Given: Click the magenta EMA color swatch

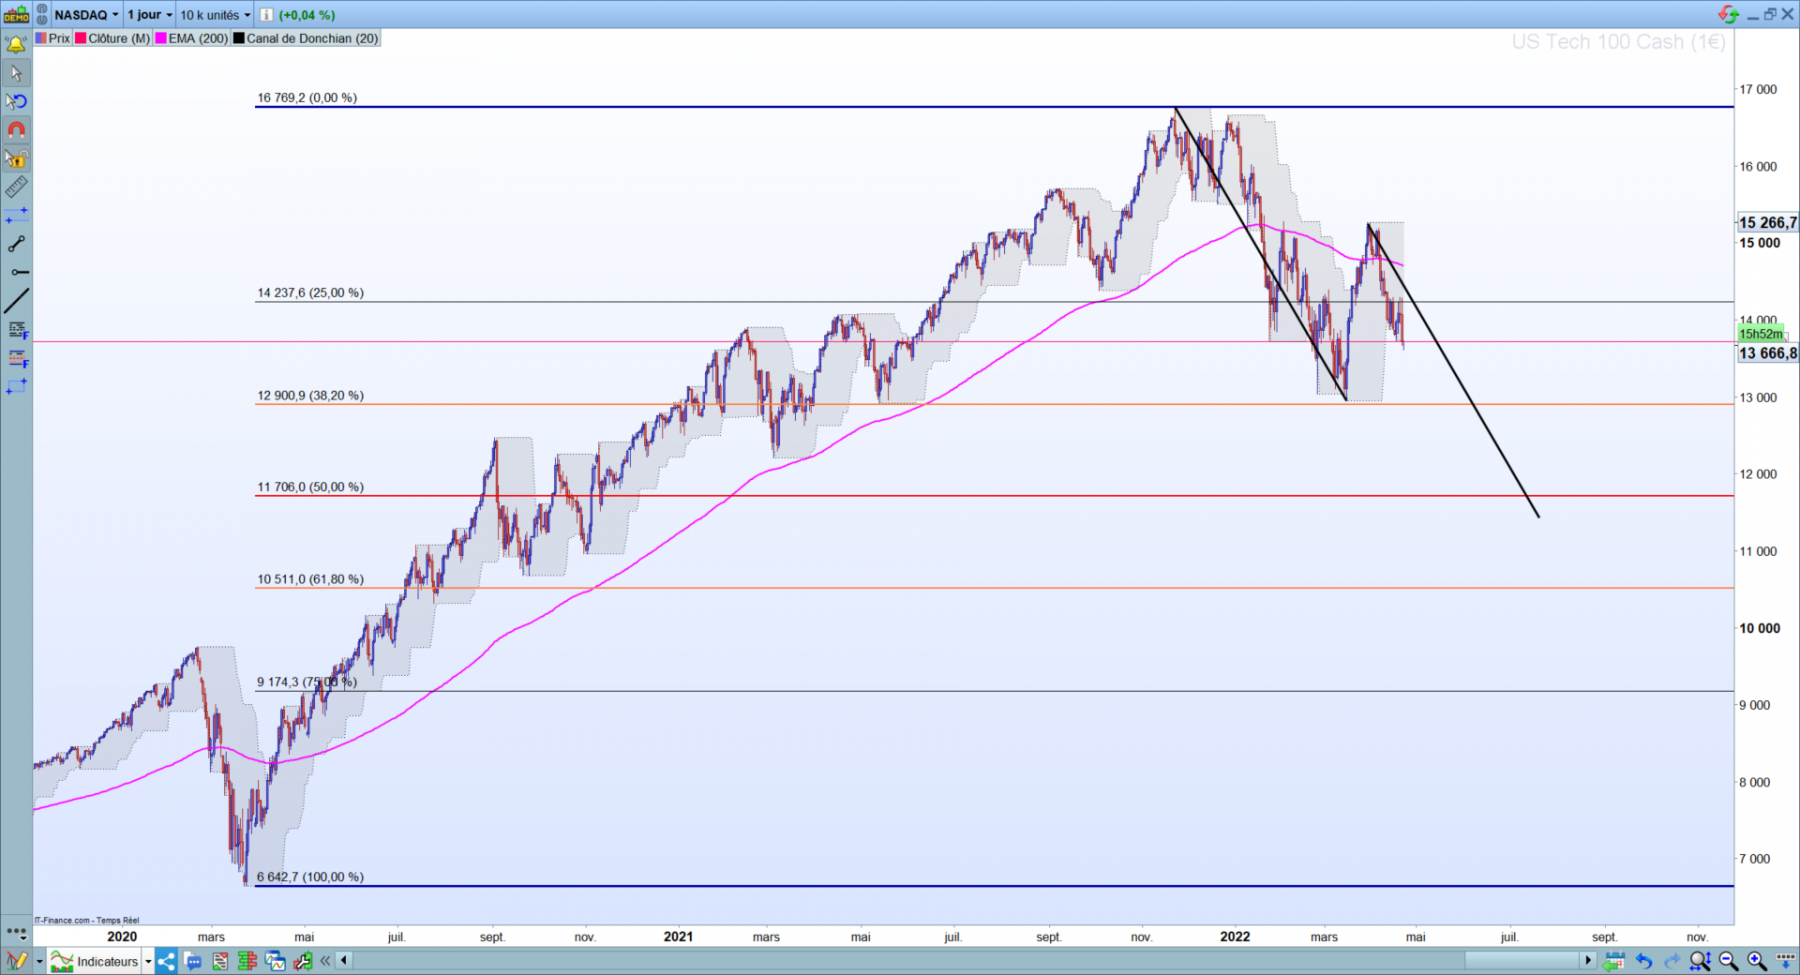Looking at the screenshot, I should click(160, 38).
